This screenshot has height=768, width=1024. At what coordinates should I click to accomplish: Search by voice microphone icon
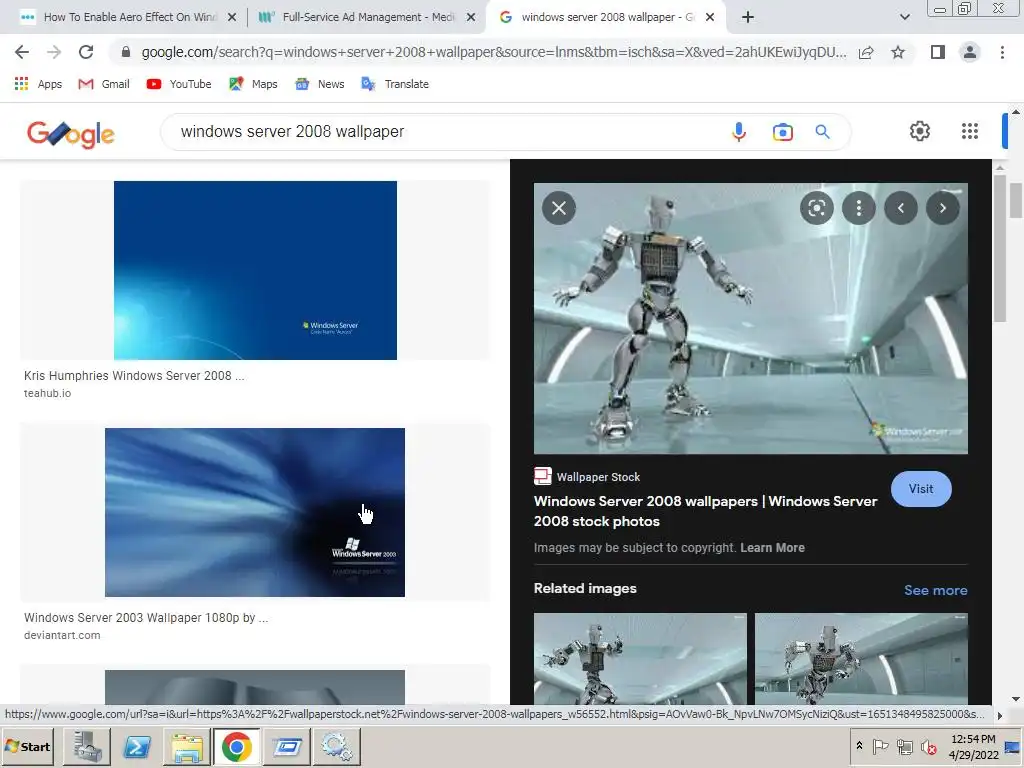click(739, 132)
